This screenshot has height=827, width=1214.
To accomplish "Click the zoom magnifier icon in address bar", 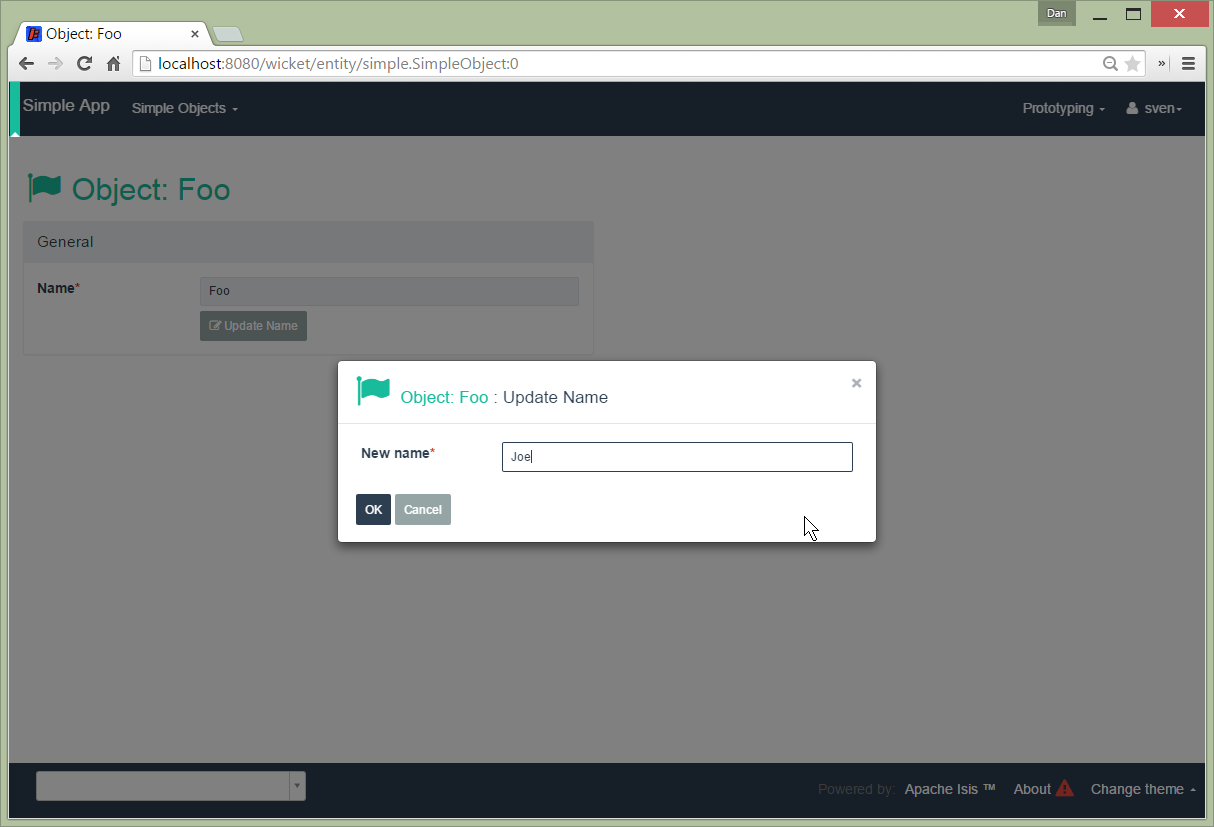I will pos(1110,64).
